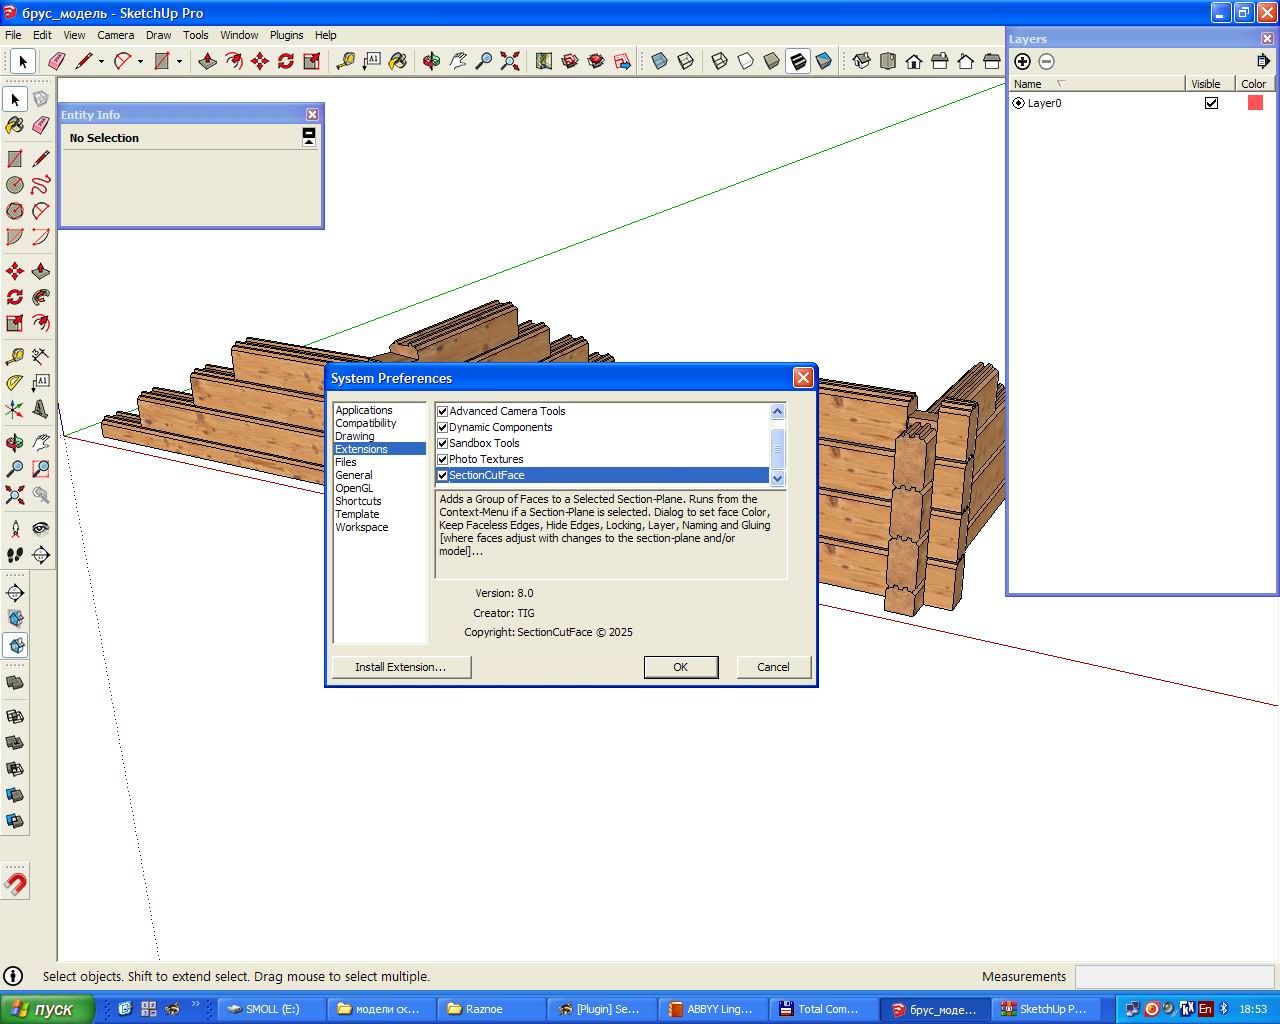Toggle Layer0 visibility checkbox
Screen dimensions: 1280x1024
click(x=1211, y=103)
